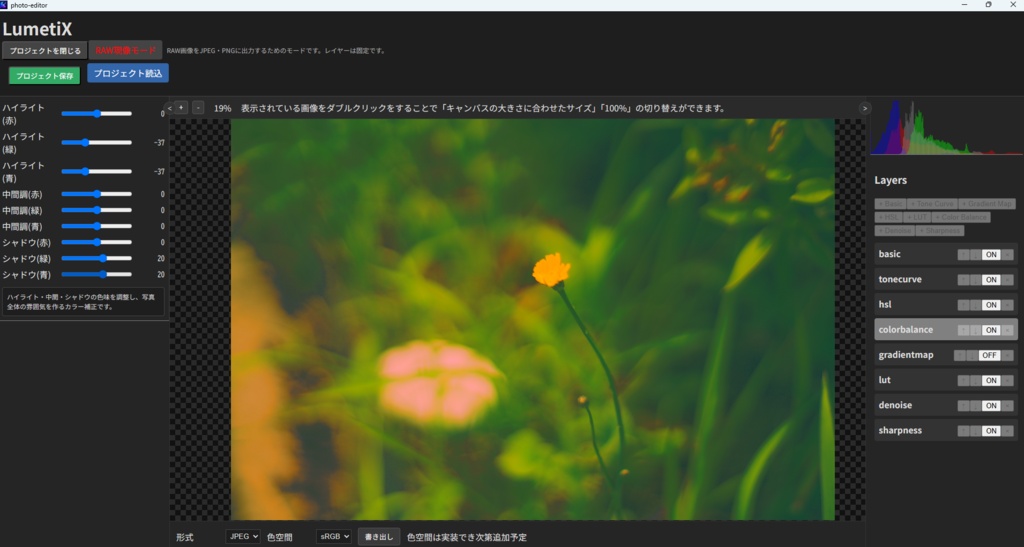
Task: Delete the denoise layer
Action: (x=1008, y=405)
